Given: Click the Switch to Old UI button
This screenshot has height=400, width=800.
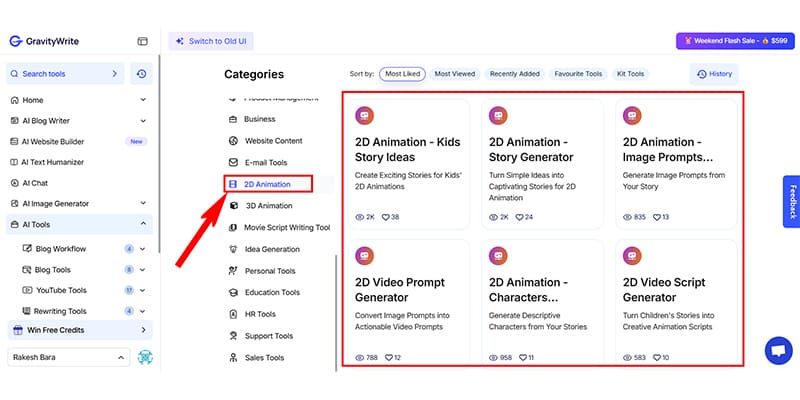Looking at the screenshot, I should 211,41.
